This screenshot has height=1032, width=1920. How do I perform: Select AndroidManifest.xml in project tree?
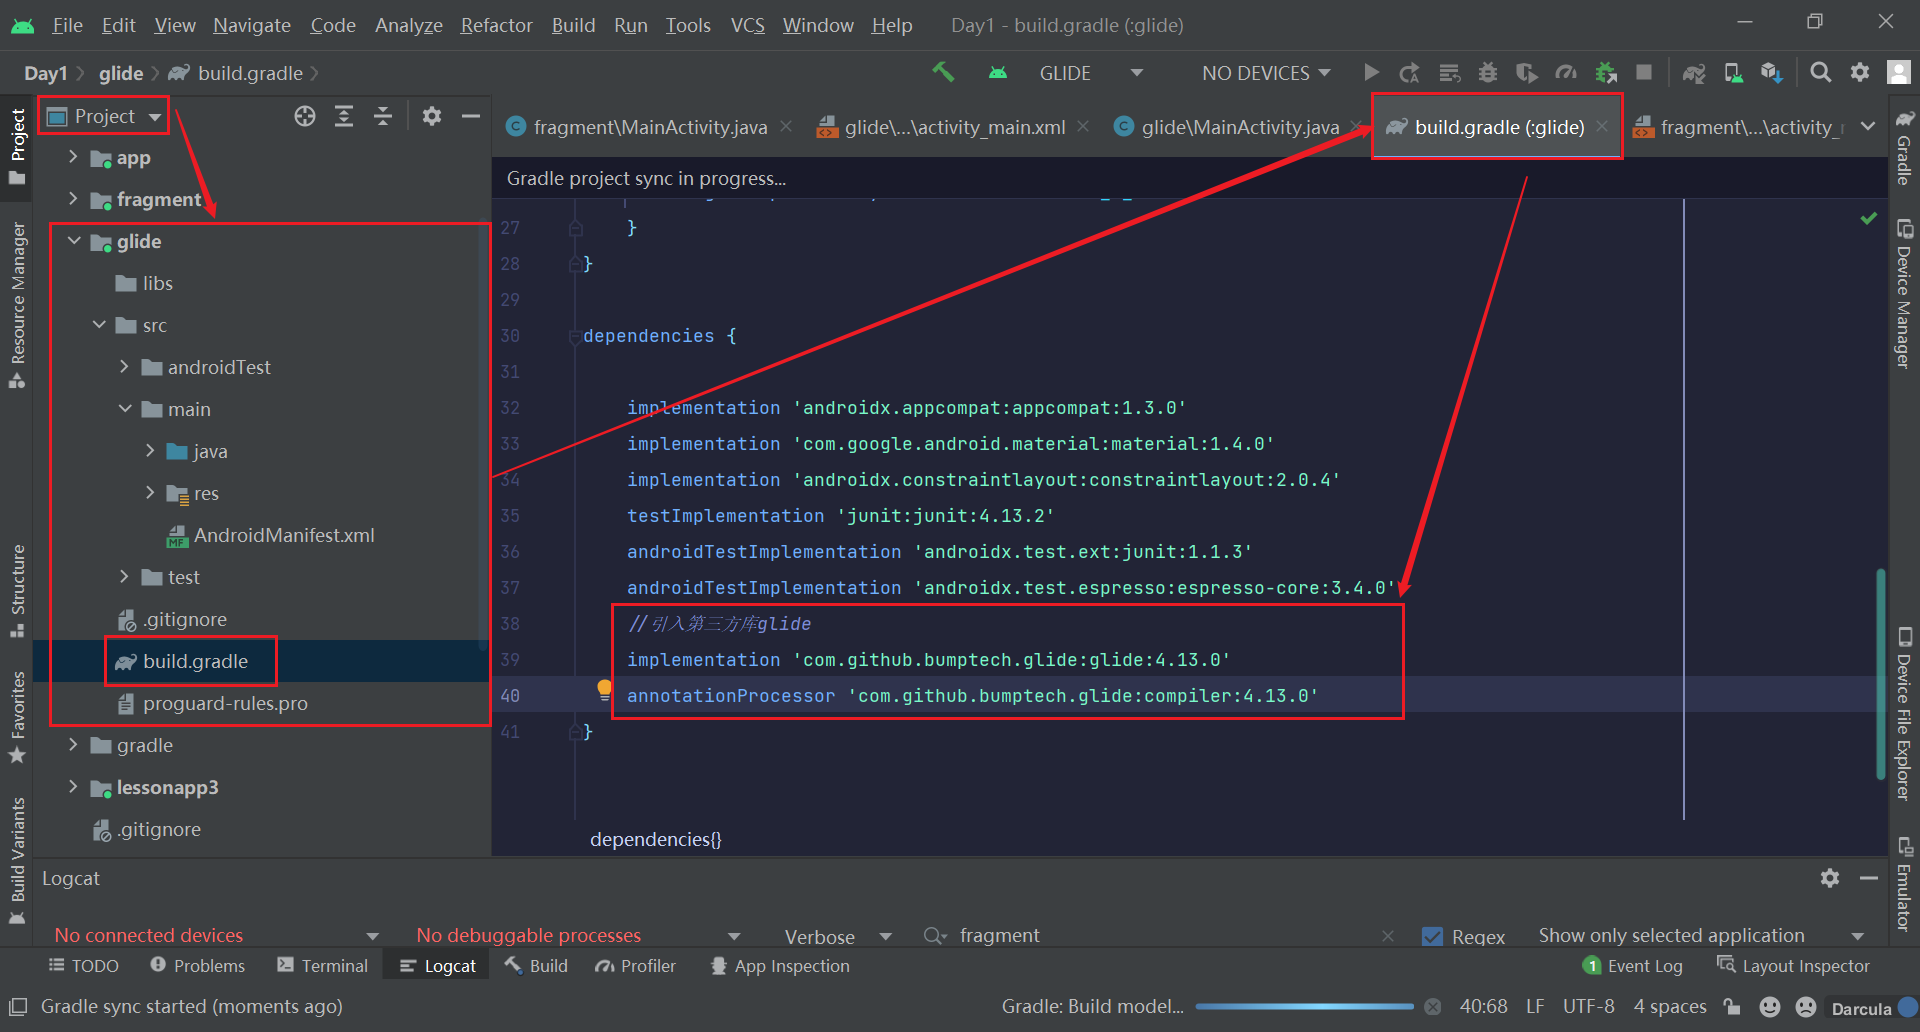pos(284,535)
